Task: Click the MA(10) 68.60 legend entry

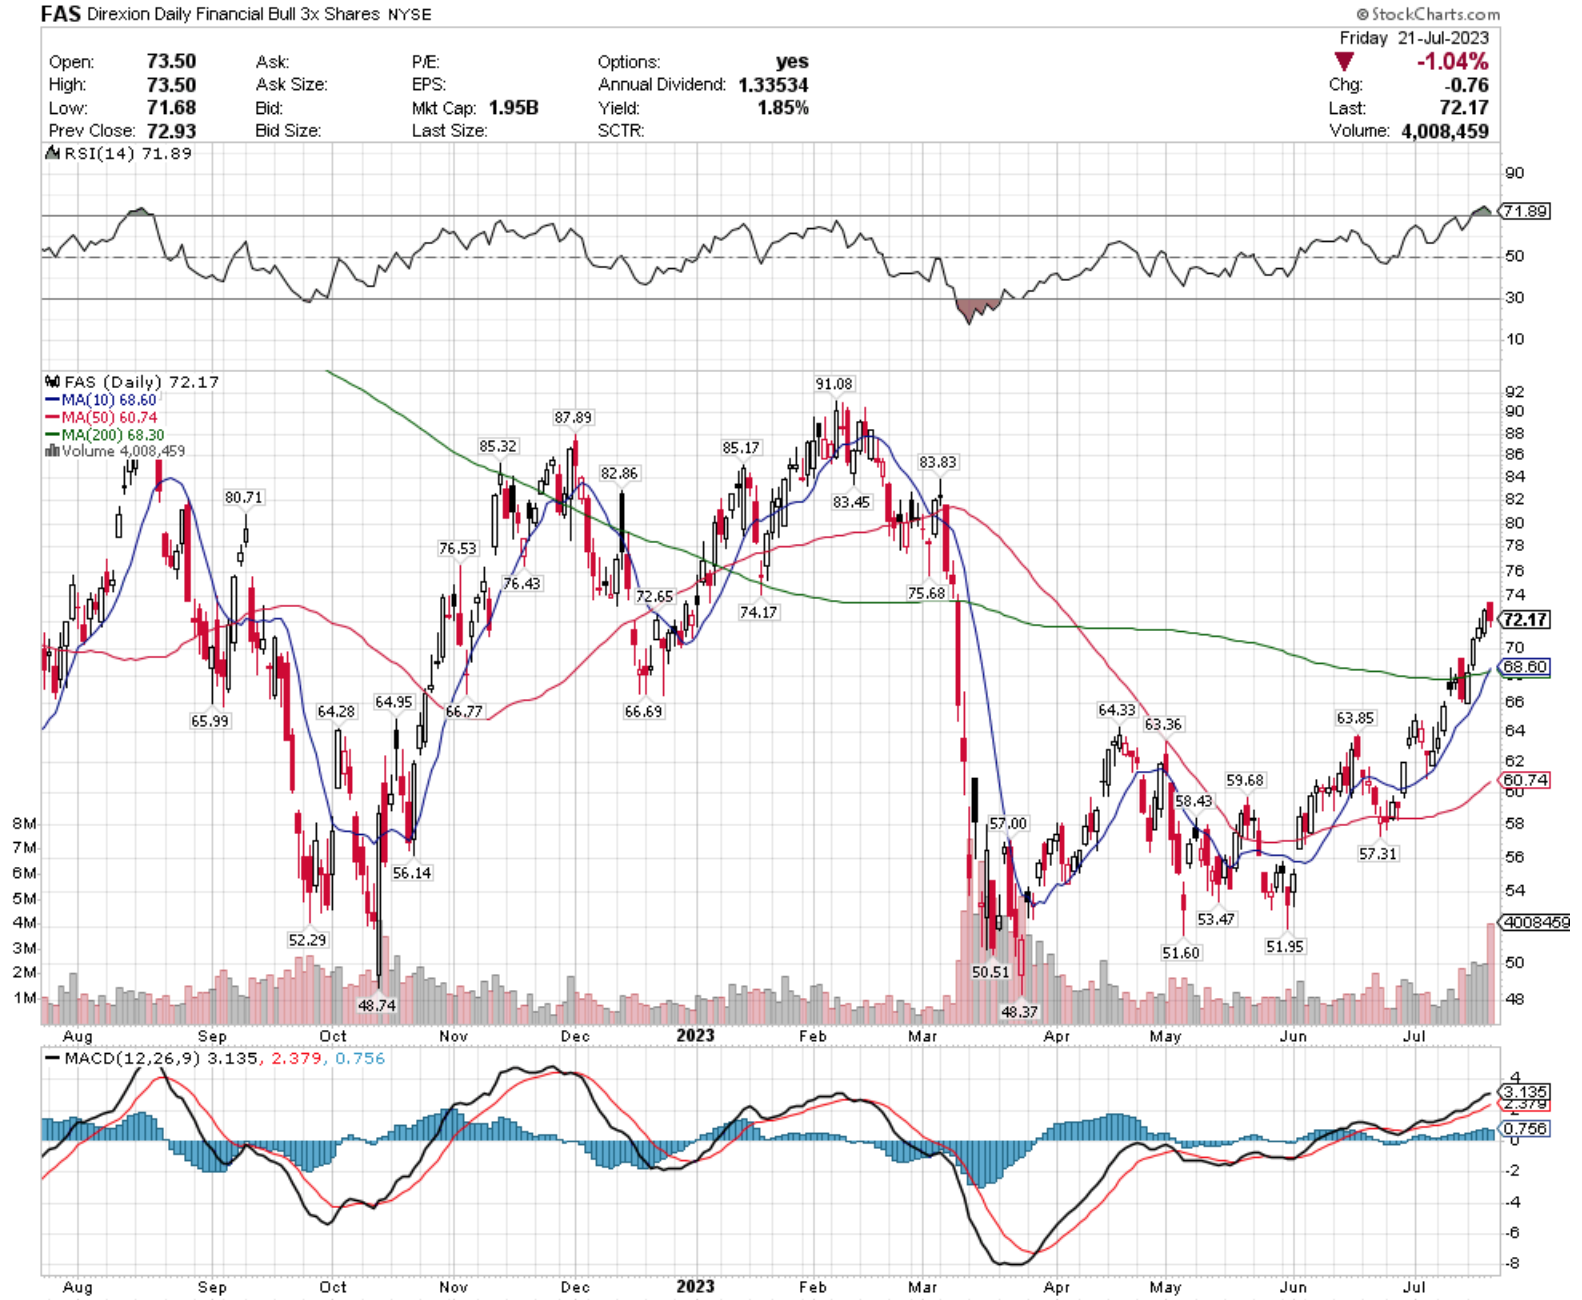Action: pos(101,400)
